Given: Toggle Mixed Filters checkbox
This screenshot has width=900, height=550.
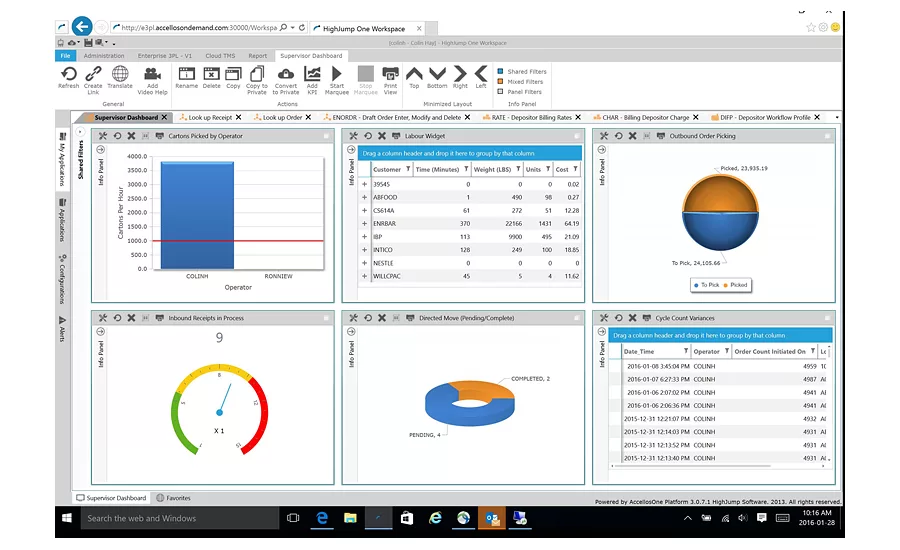Looking at the screenshot, I should [x=501, y=82].
